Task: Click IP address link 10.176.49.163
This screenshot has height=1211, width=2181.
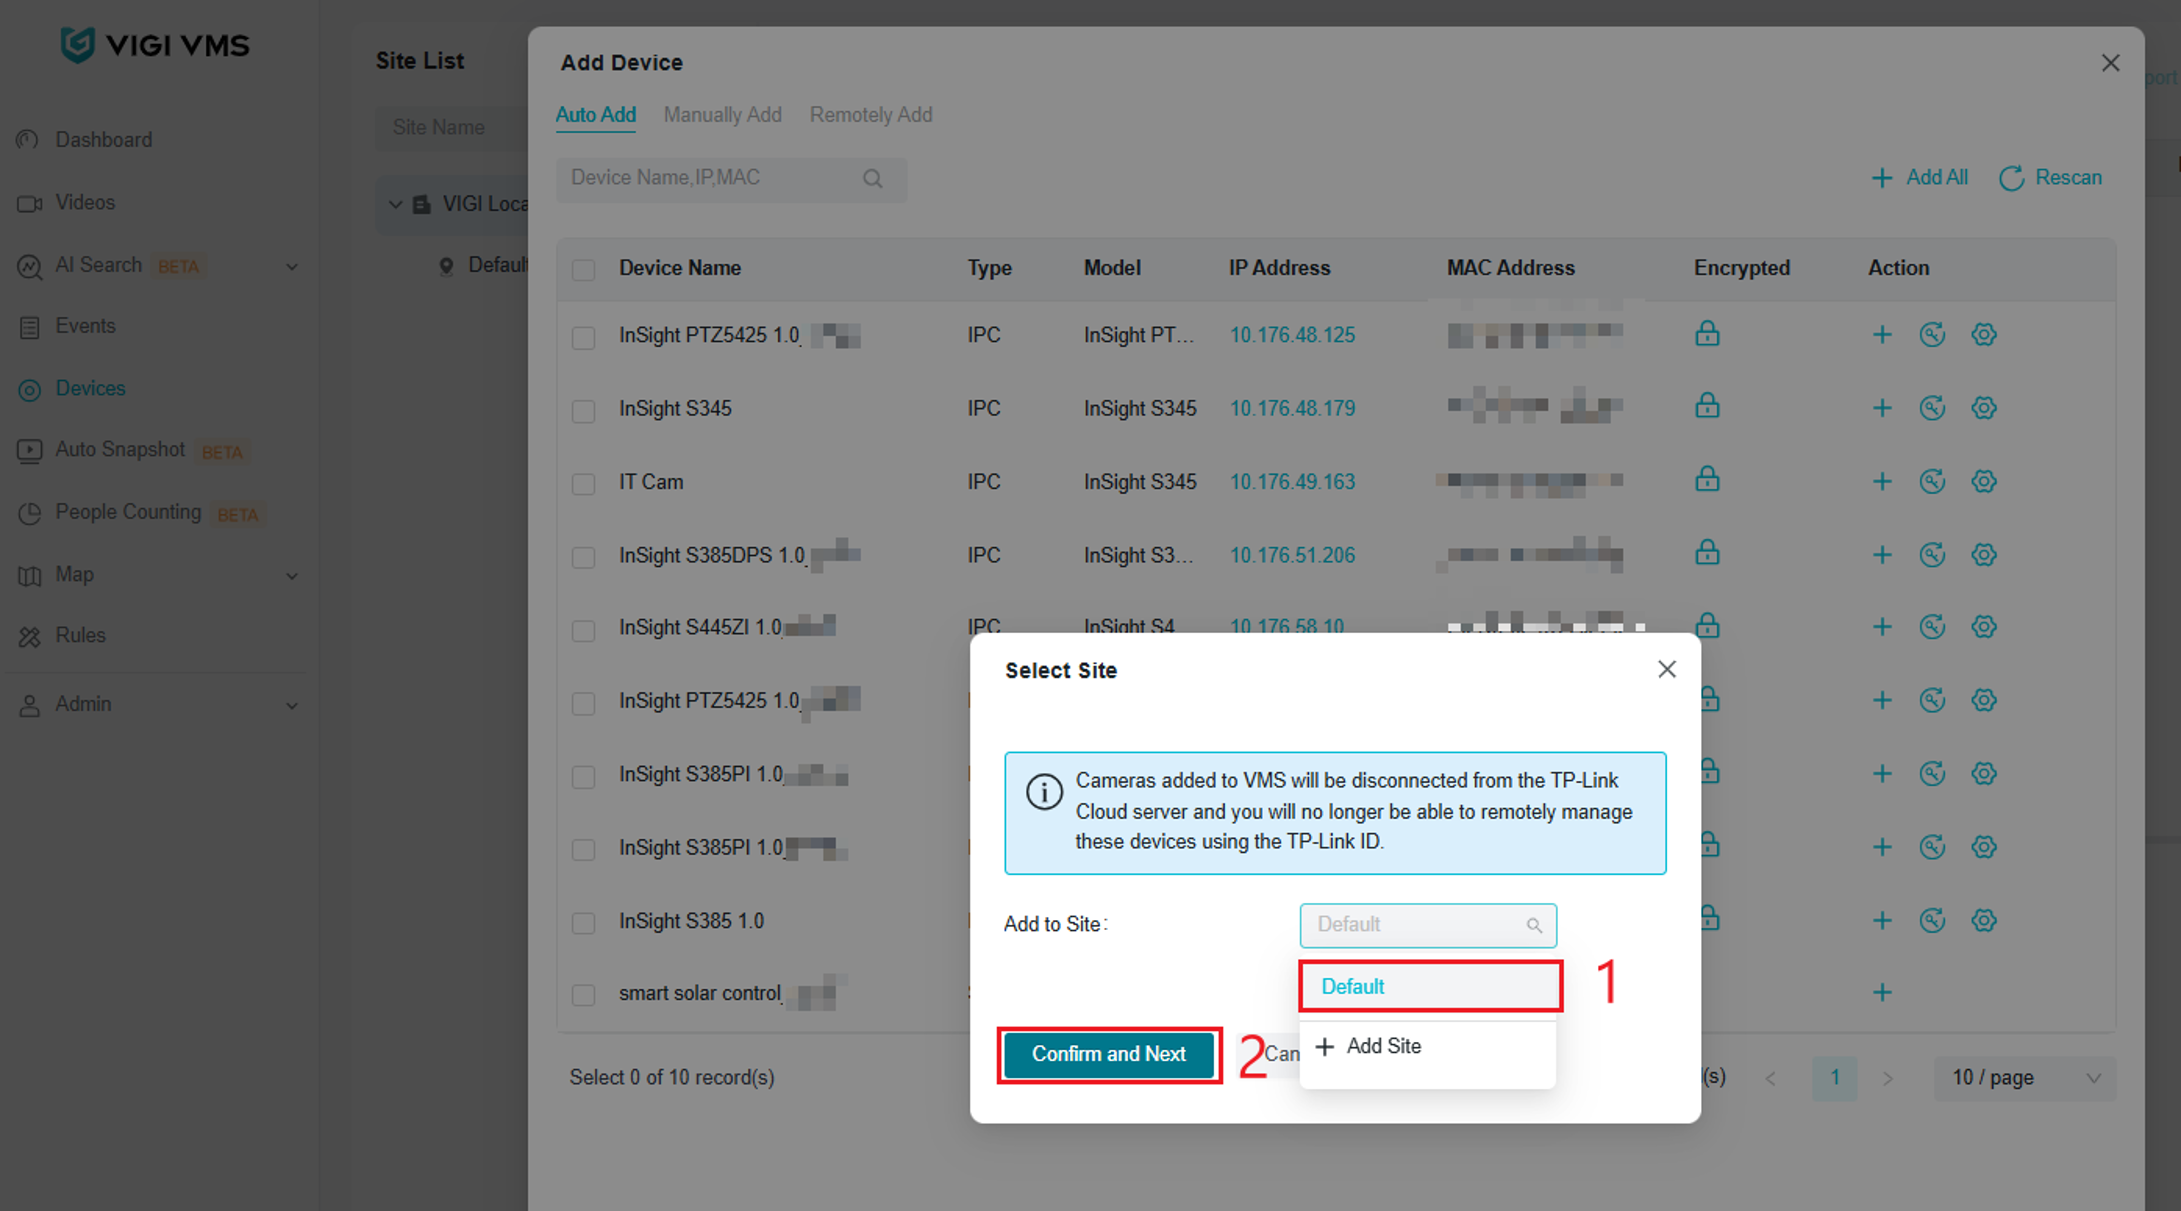Action: (1292, 482)
